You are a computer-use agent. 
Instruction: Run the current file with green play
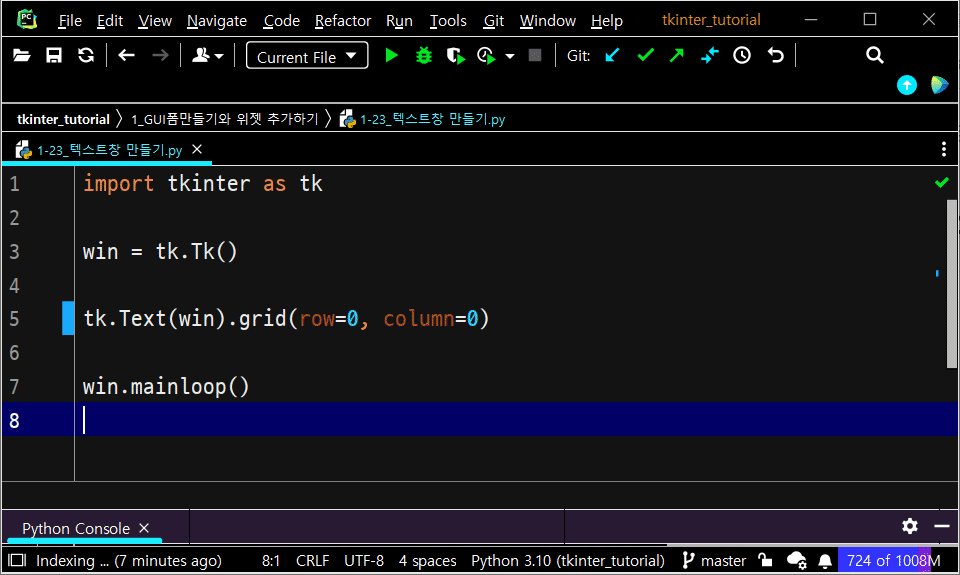392,56
